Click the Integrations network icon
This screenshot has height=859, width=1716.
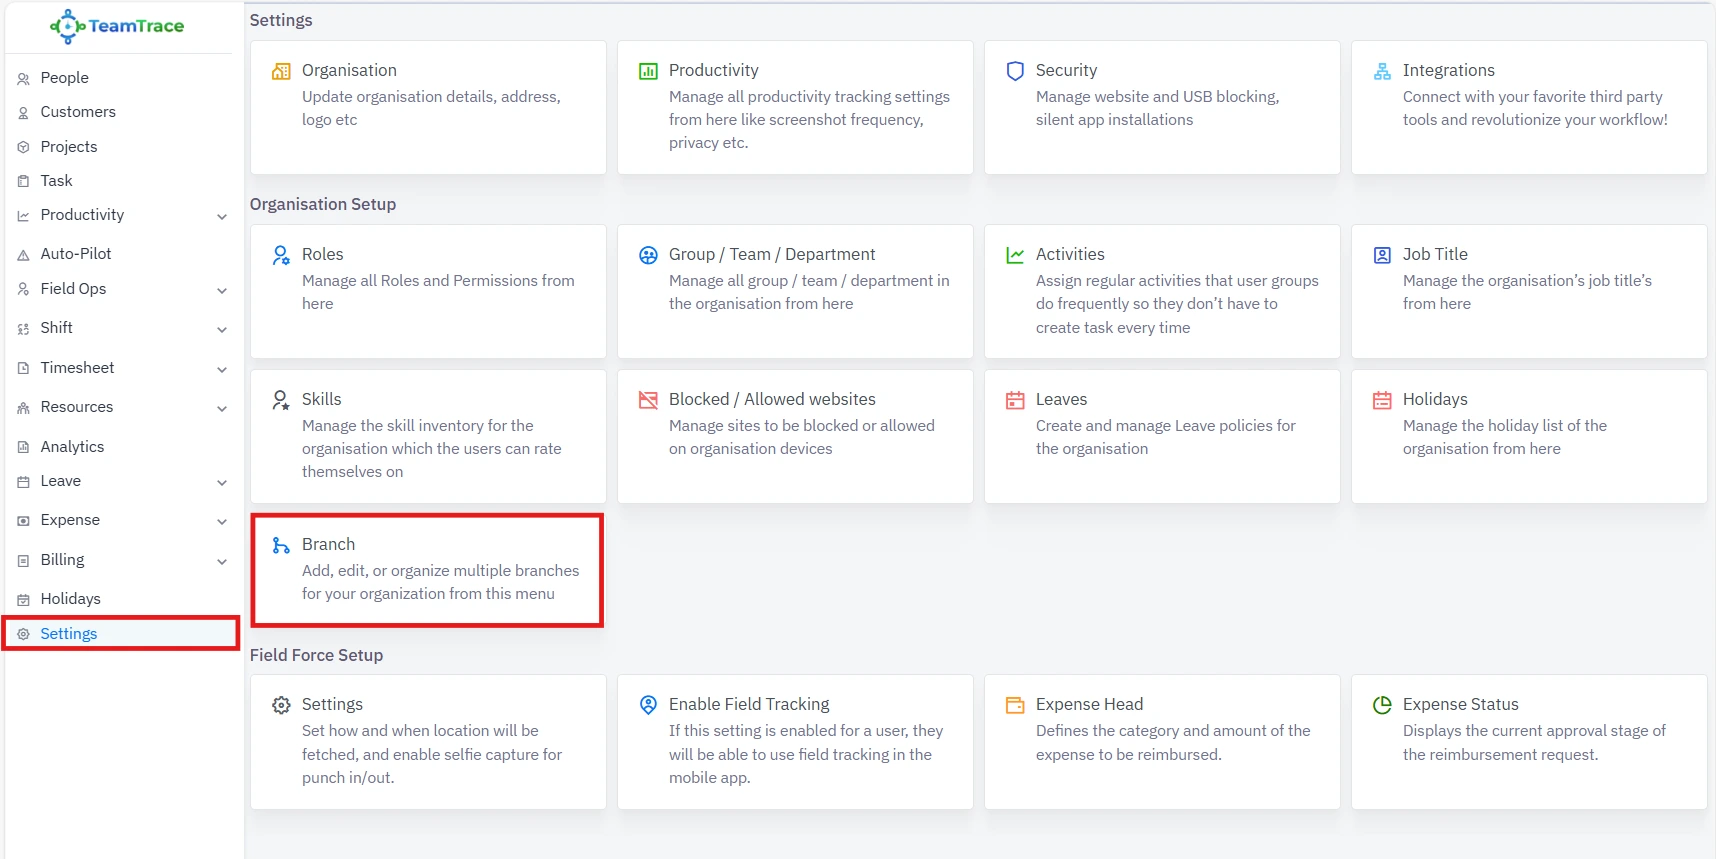[1382, 71]
